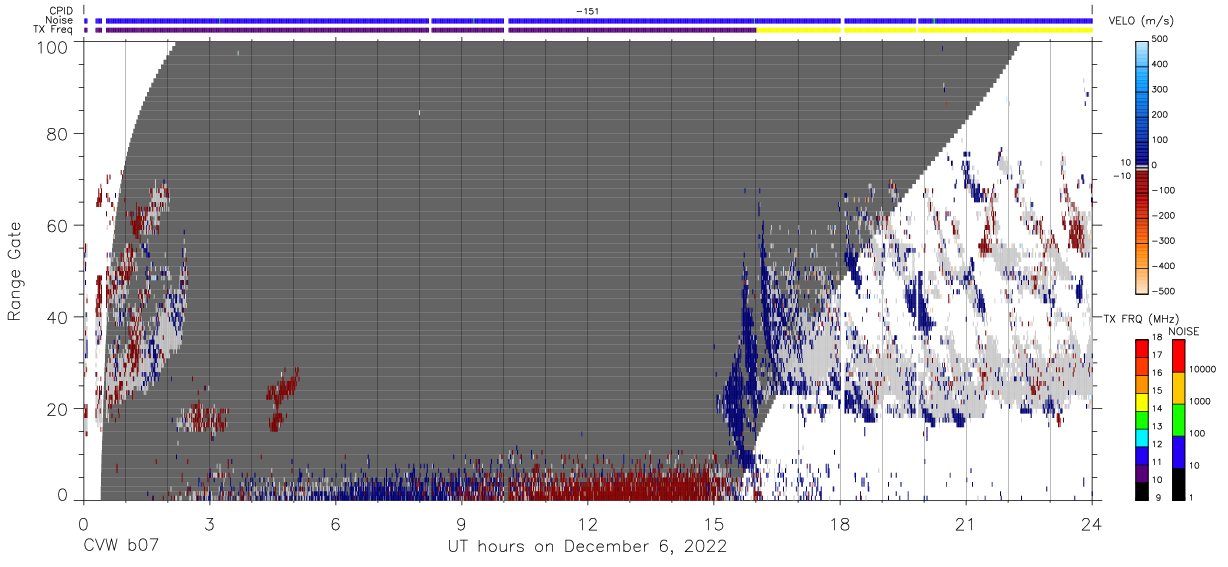Click the 24 tick on UT hours axis
The height and width of the screenshot is (567, 1228).
point(1091,524)
